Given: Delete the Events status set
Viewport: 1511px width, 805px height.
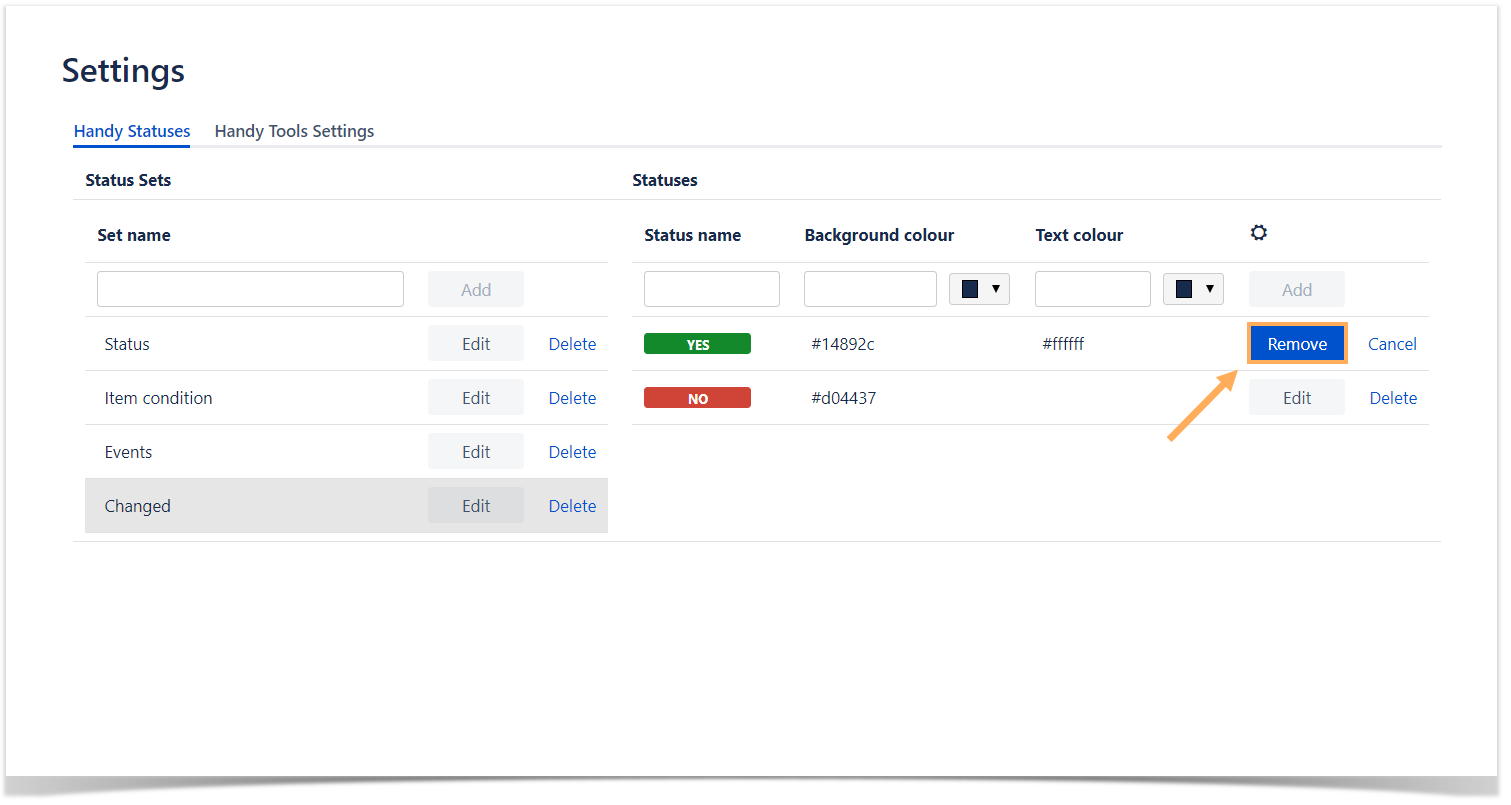Looking at the screenshot, I should pos(572,452).
